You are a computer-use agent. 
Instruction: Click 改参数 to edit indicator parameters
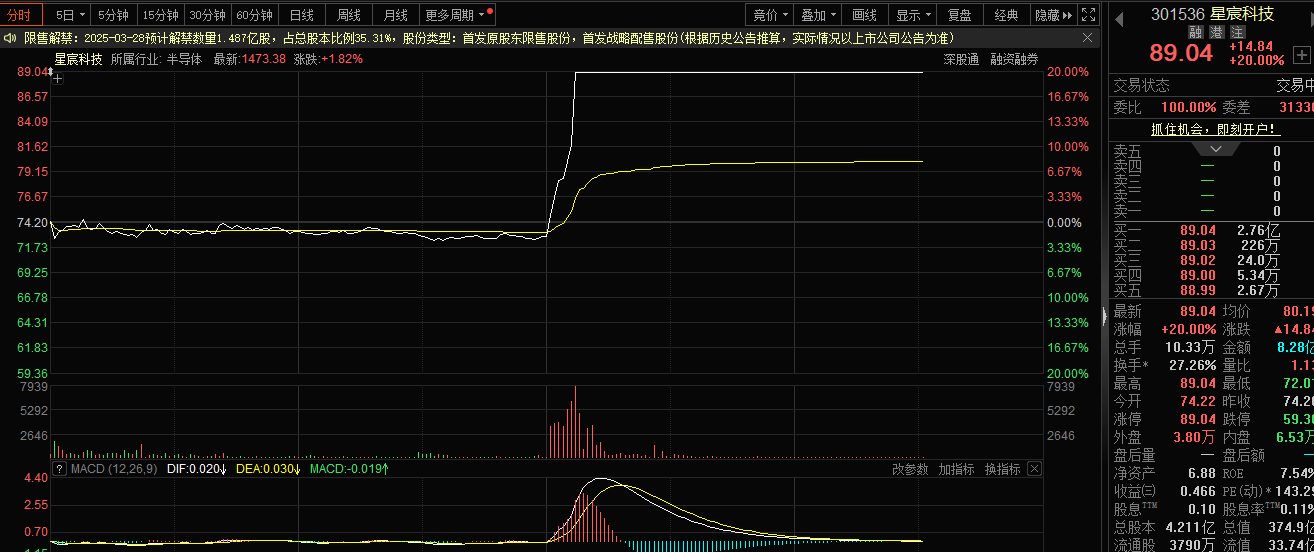(910, 468)
